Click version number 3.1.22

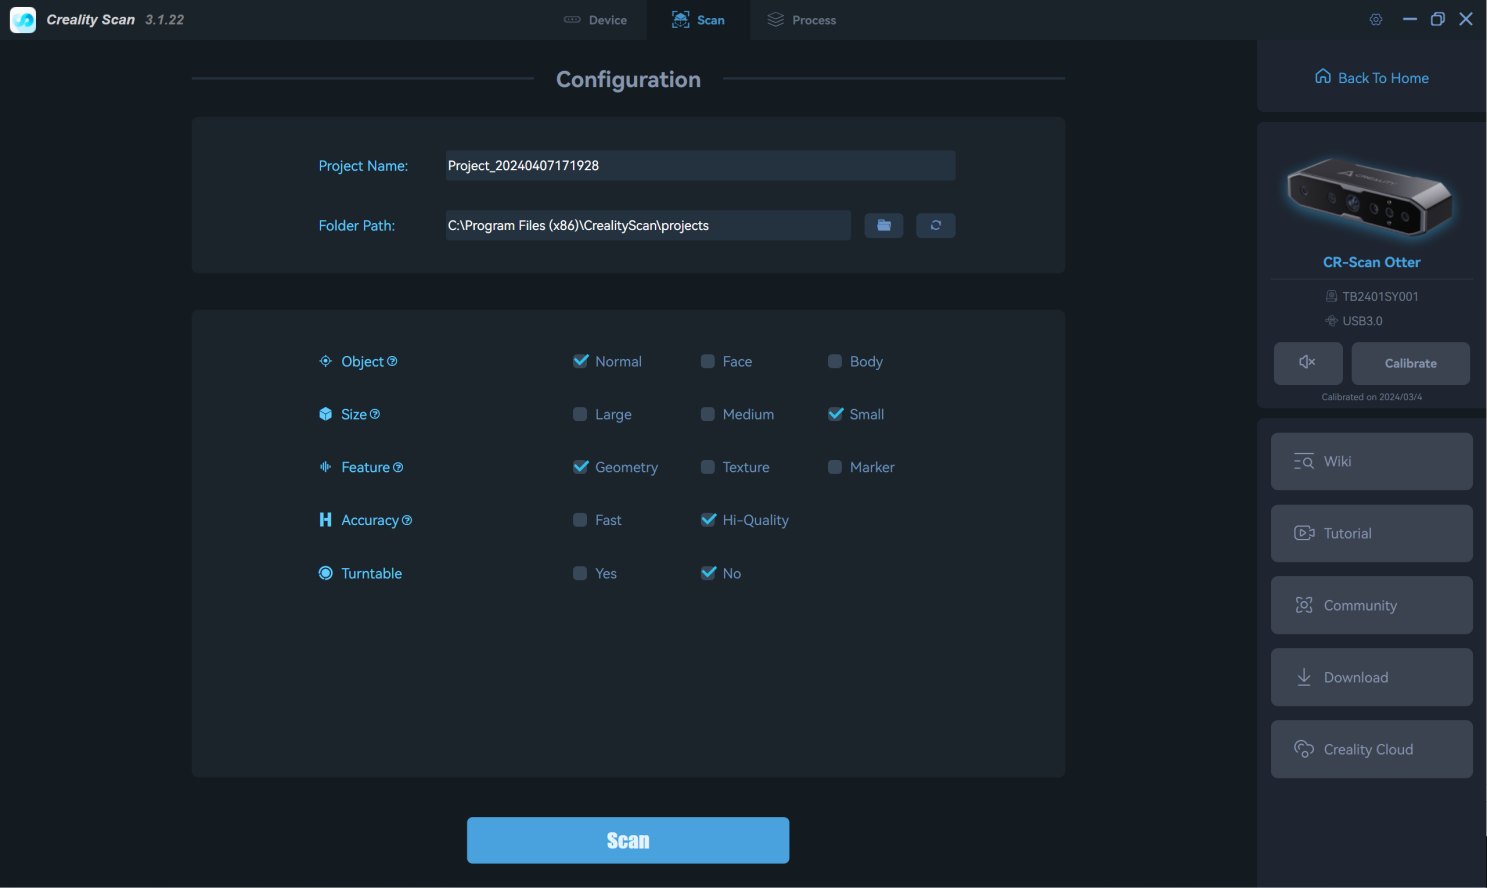tap(164, 20)
